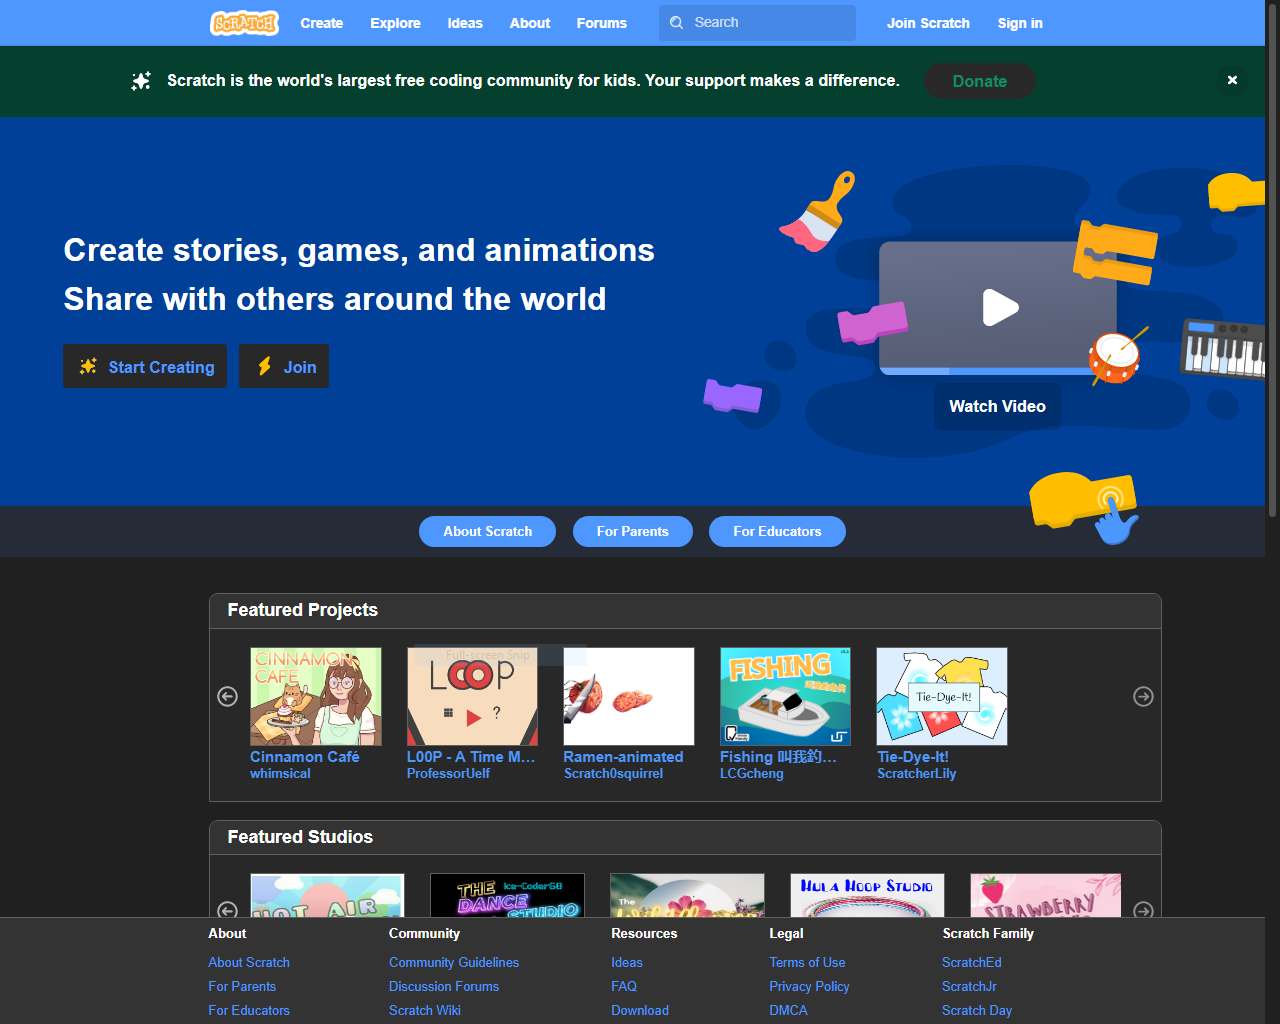1280x1024 pixels.
Task: Select the For Parents pill button
Action: point(632,531)
